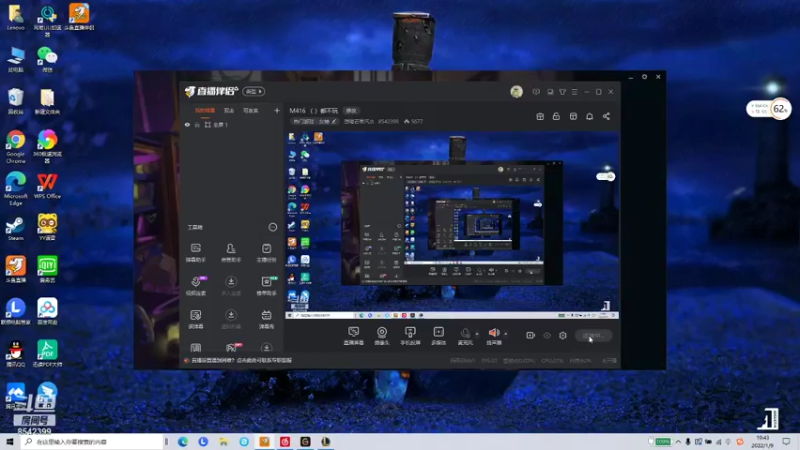Viewport: 800px width, 450px height.
Task: Select the third scene tab
Action: coord(251,111)
